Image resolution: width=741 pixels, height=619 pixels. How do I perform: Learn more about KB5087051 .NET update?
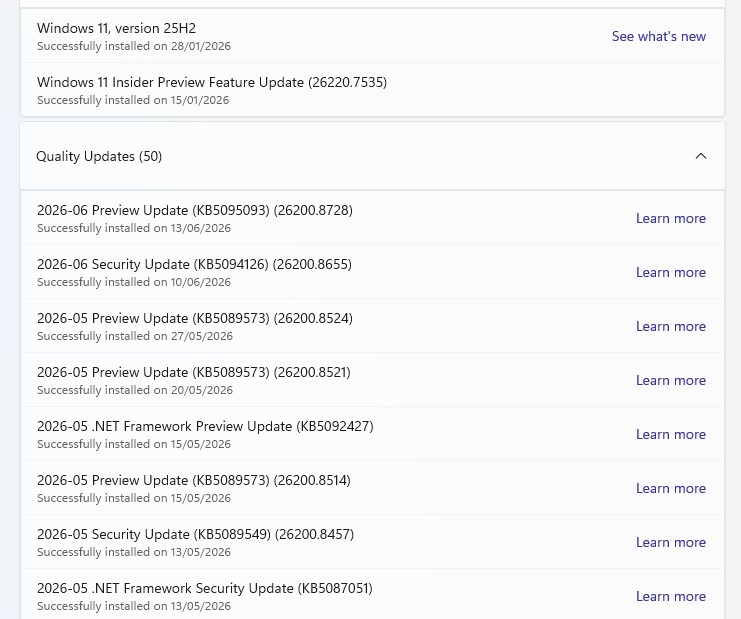[671, 596]
